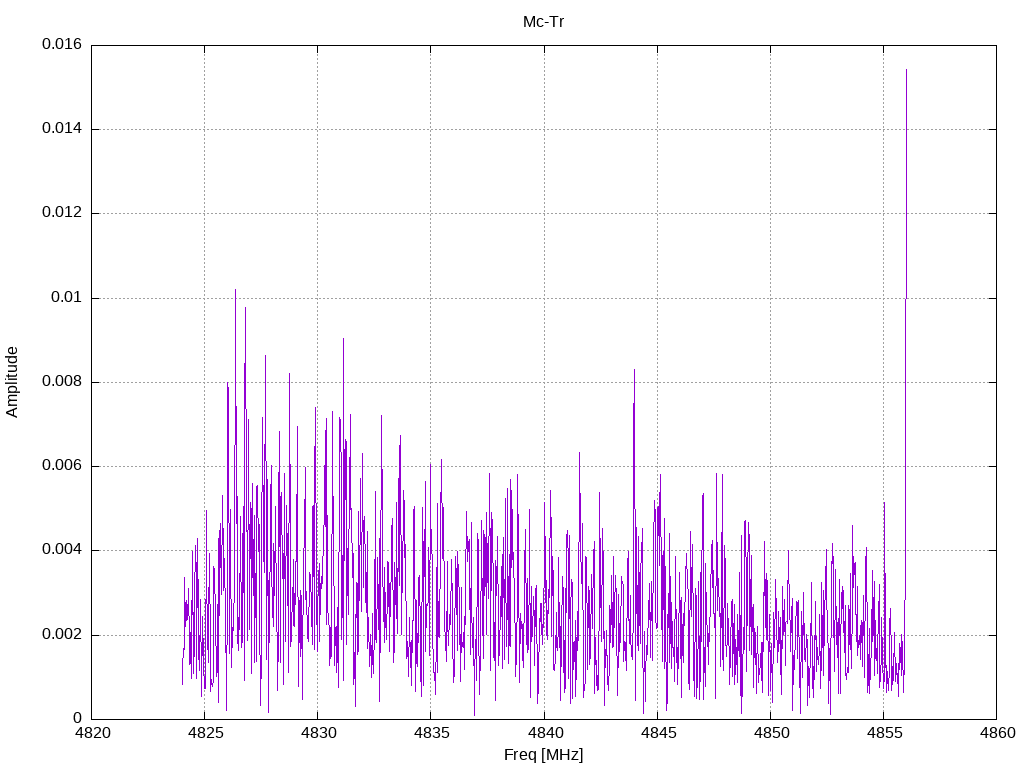
Task: Click the x-axis tick label 4850
Action: click(771, 733)
